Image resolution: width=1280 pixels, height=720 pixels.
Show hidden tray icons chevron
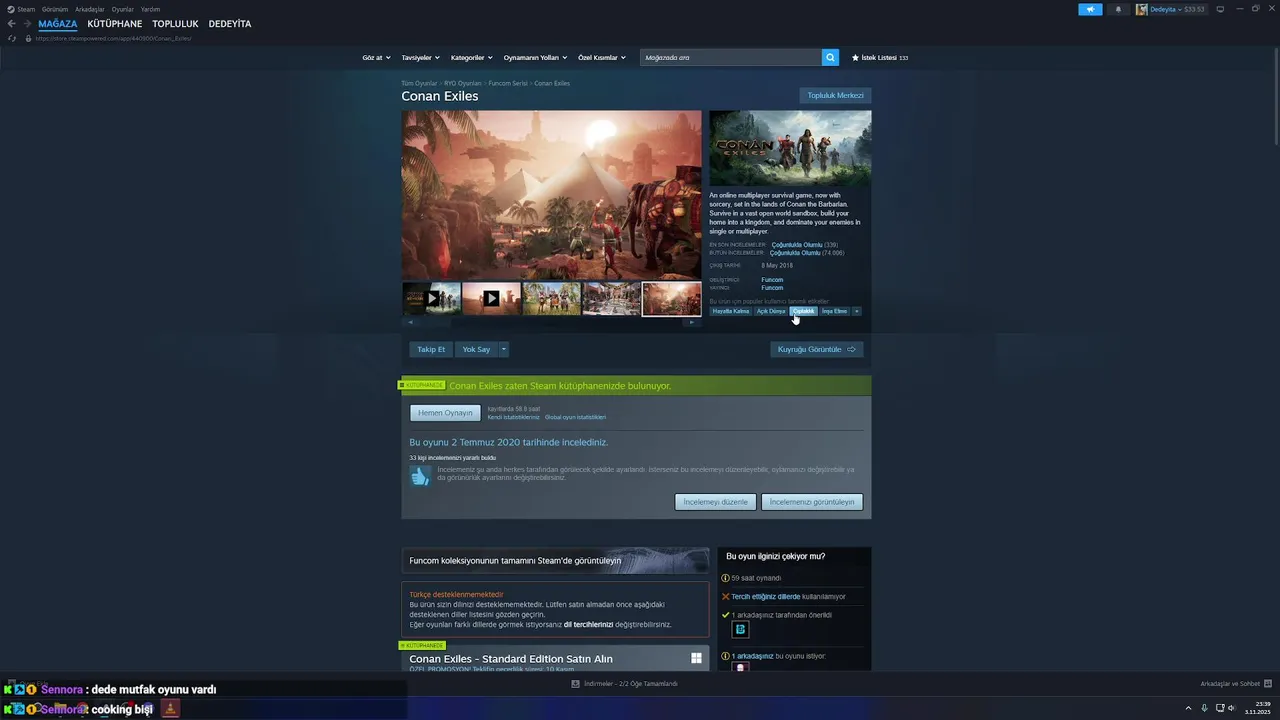click(x=1188, y=708)
